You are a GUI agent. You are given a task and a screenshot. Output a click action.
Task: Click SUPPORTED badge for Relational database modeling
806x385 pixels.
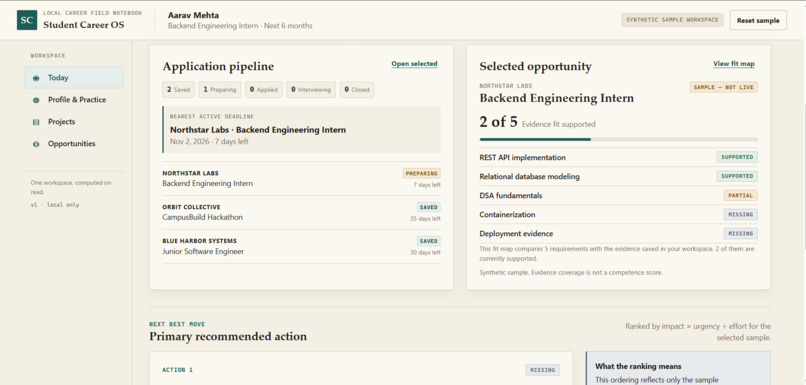click(737, 176)
